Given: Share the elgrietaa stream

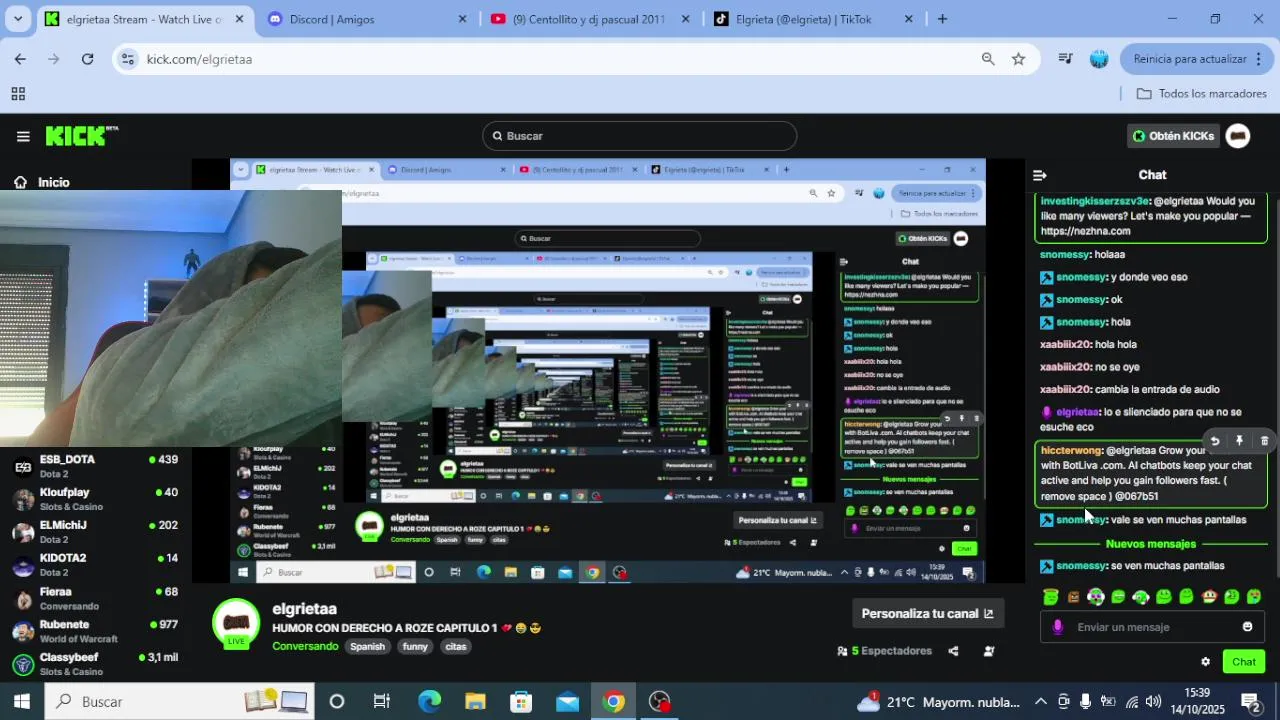Looking at the screenshot, I should (953, 651).
